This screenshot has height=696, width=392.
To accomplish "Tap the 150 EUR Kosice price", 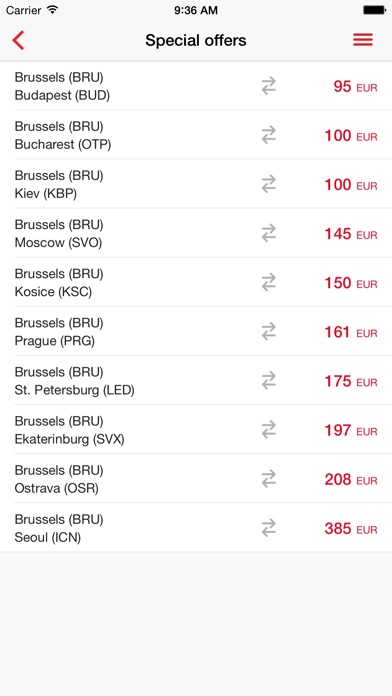I will (351, 283).
